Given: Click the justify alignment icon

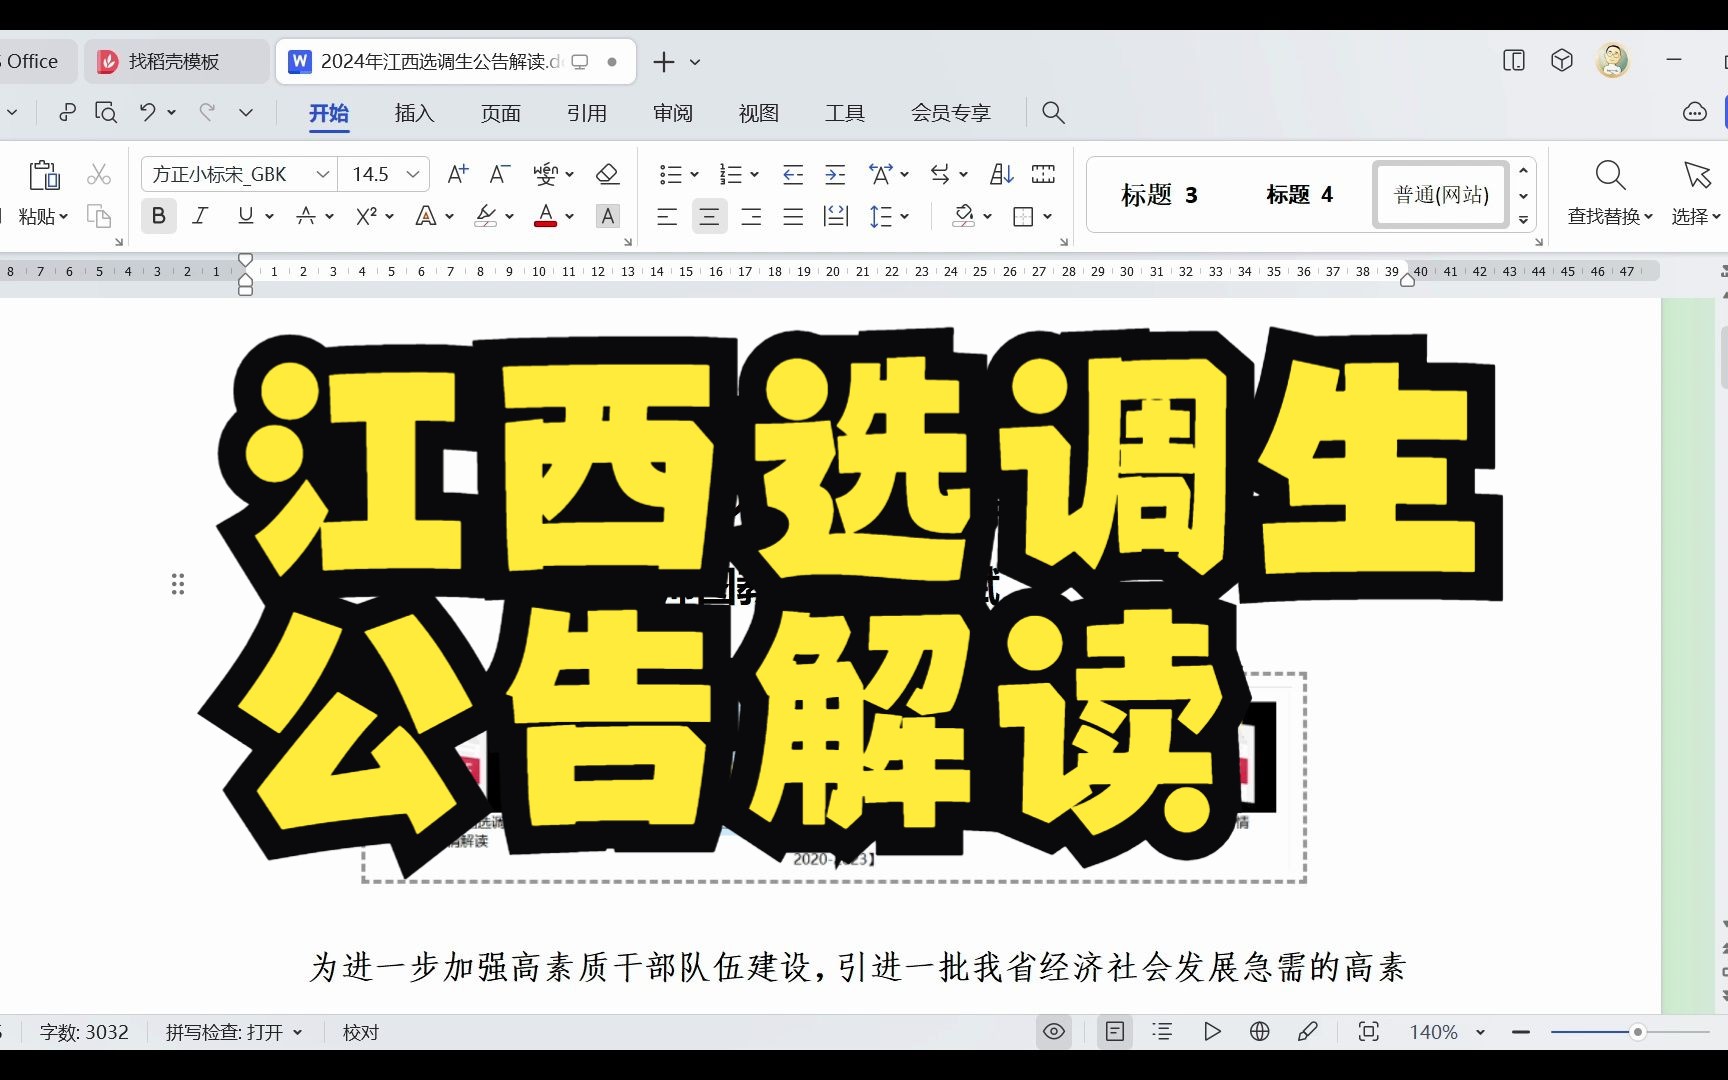Looking at the screenshot, I should [x=793, y=216].
